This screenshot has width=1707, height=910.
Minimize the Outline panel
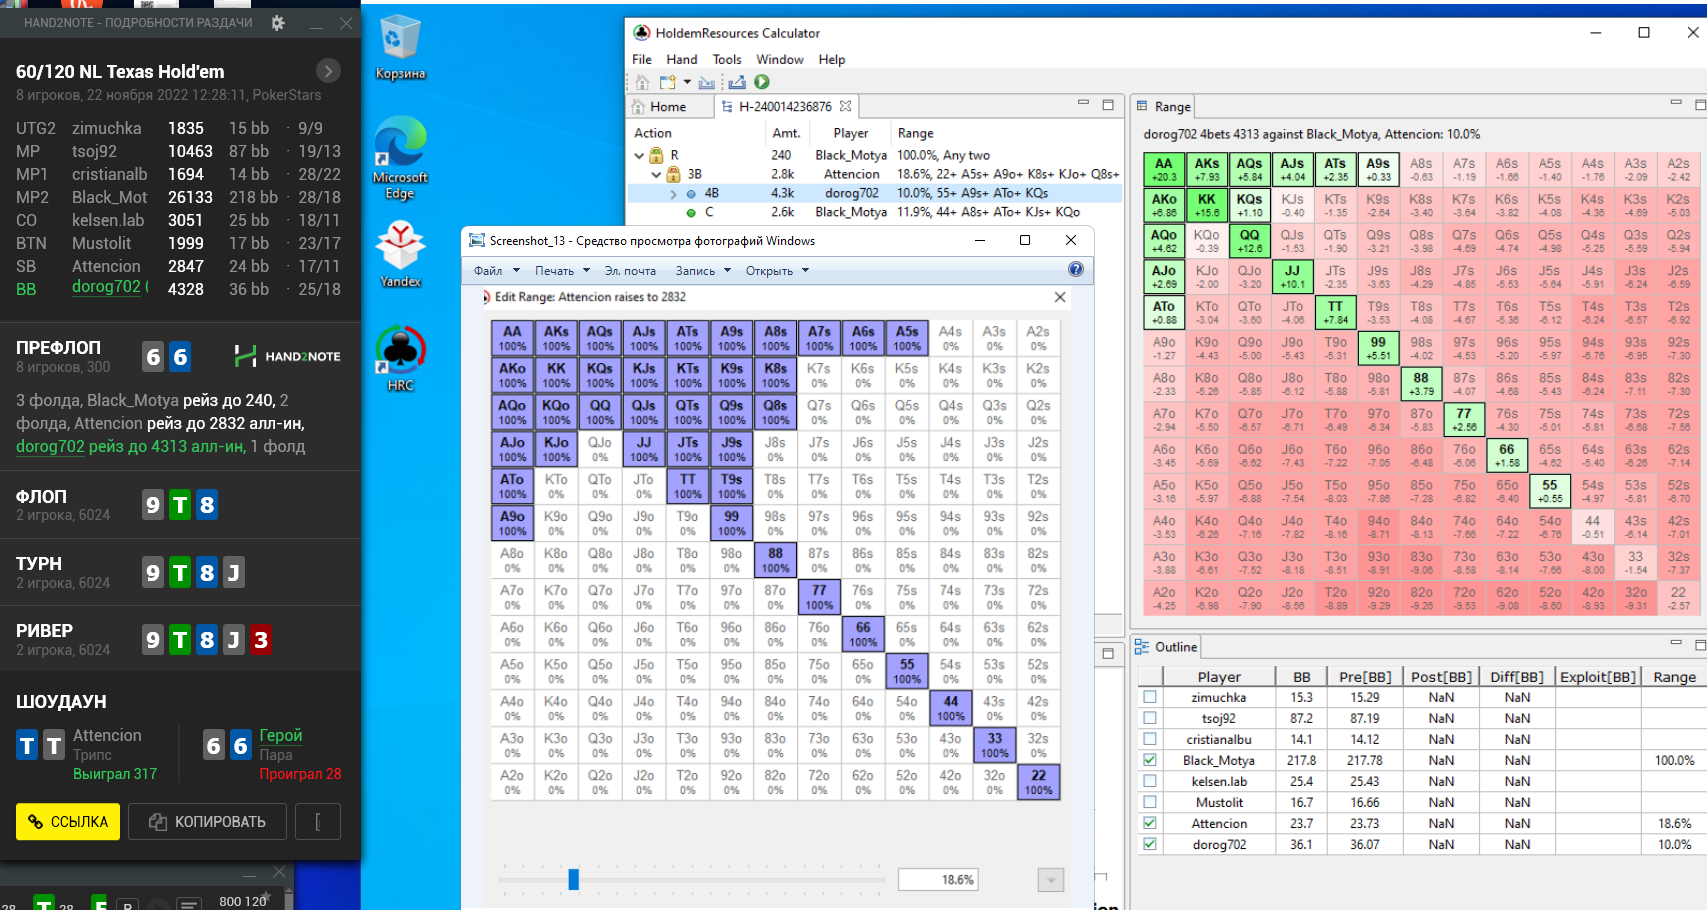pyautogui.click(x=1677, y=642)
